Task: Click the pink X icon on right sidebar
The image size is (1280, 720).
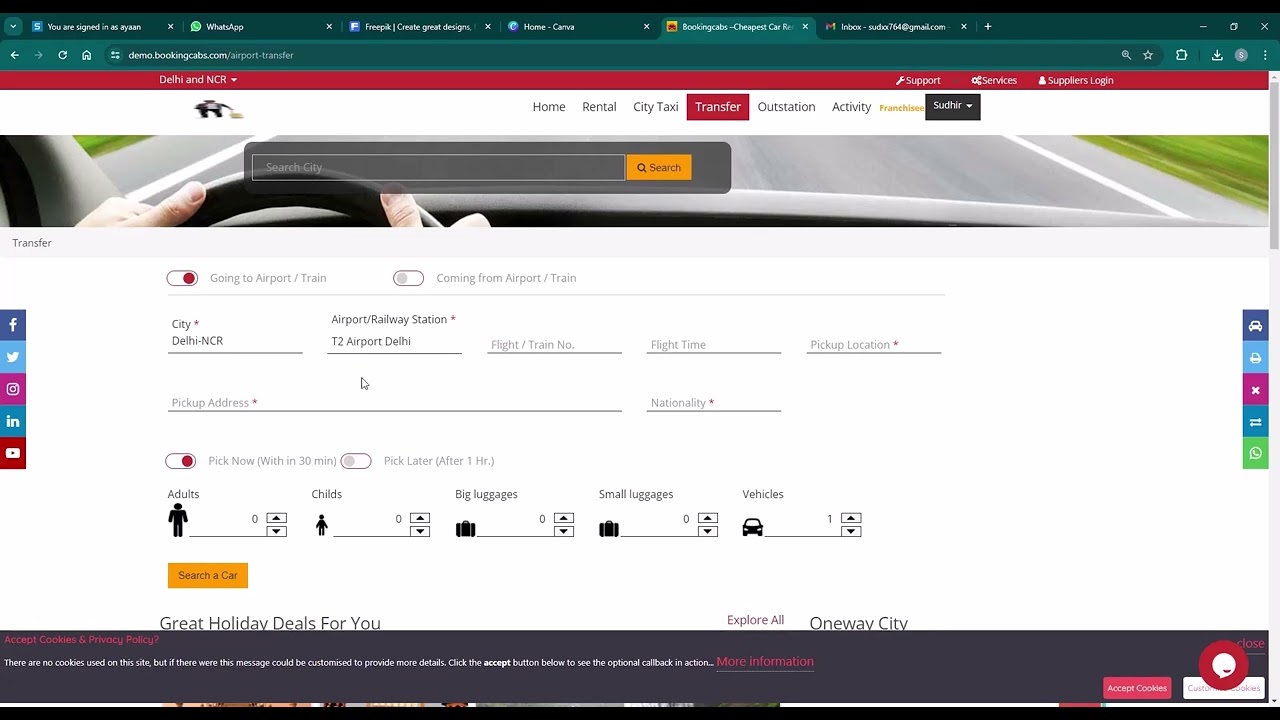Action: [1255, 390]
